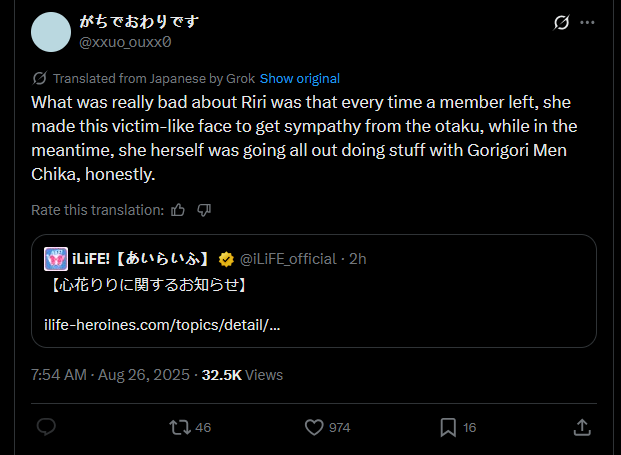Screen dimensions: 621x455
Task: Open the @xxuo_ouxx0 handle link
Action: pos(125,41)
